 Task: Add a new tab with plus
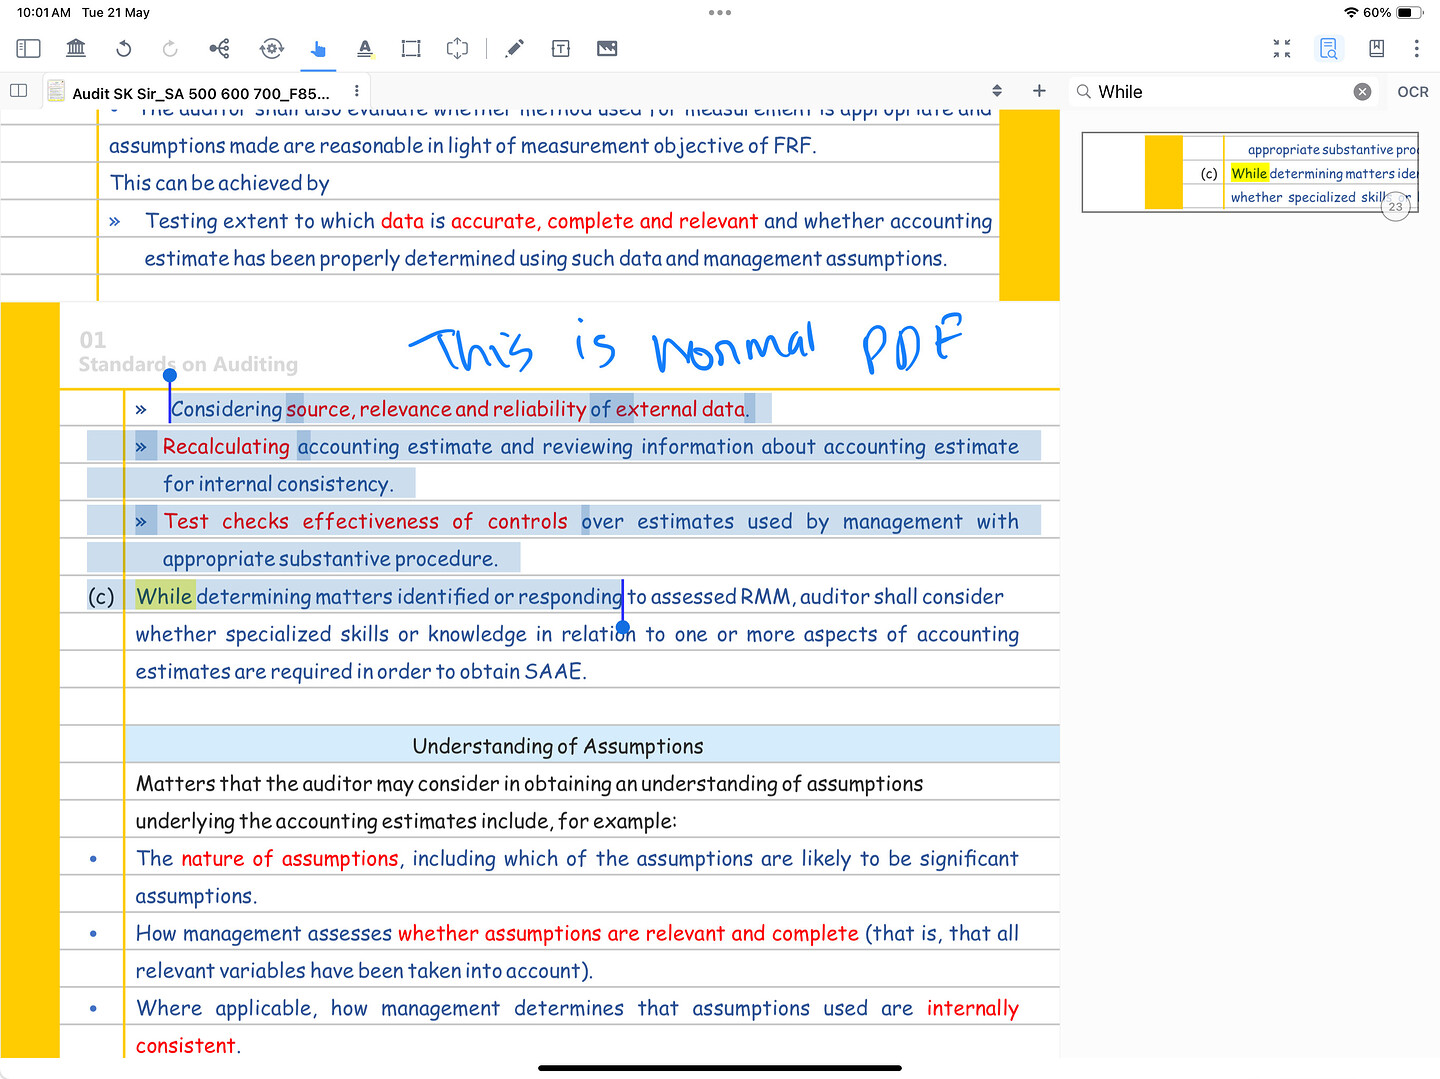1039,91
